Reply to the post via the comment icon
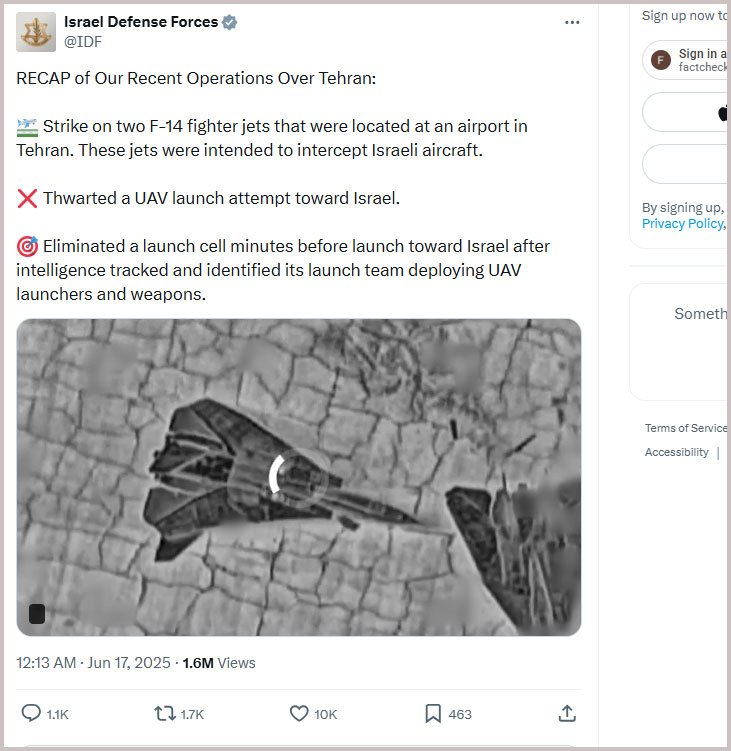 pos(31,713)
